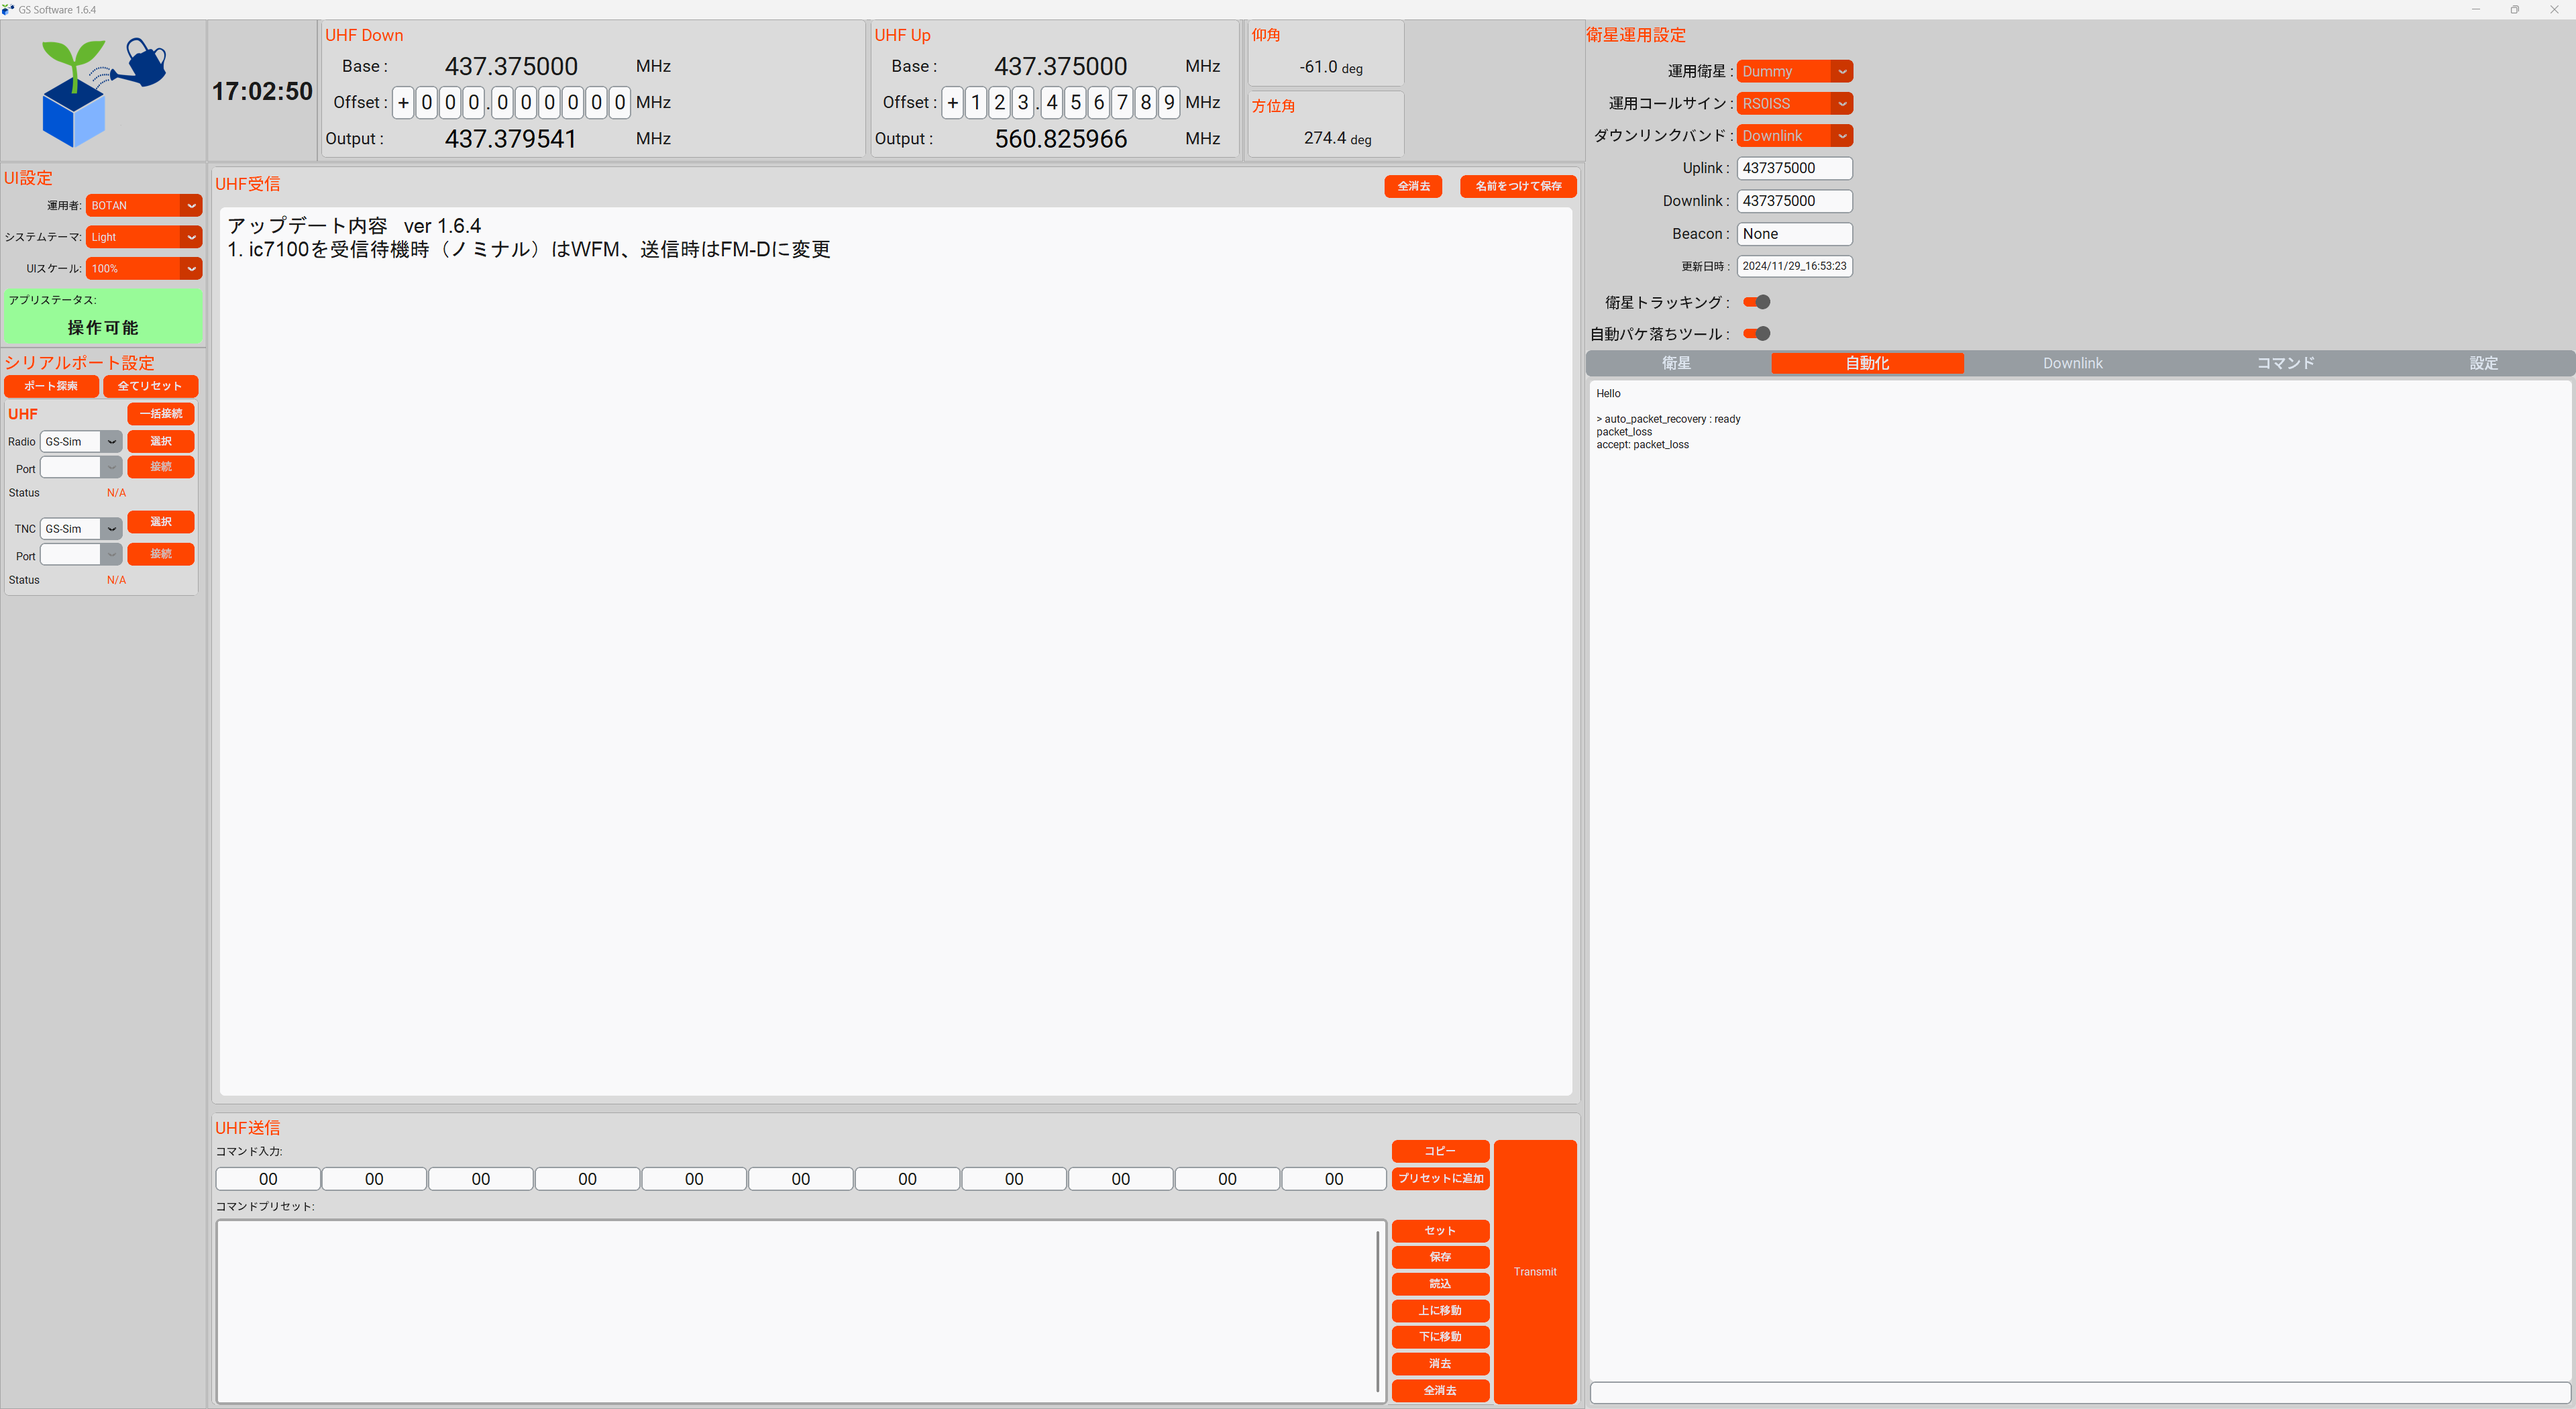Open the 衛星 tab
The image size is (2576, 1409).
[x=1676, y=364]
